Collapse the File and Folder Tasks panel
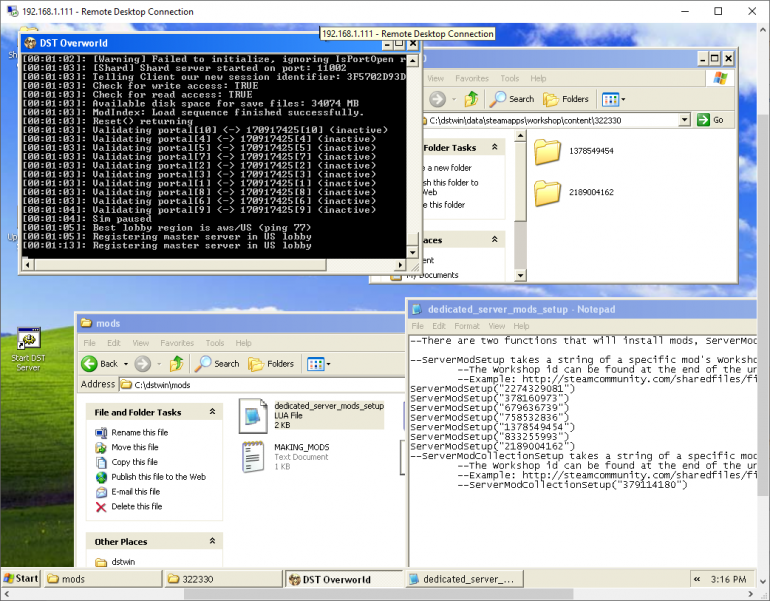Viewport: 770px width, 601px height. pos(212,412)
